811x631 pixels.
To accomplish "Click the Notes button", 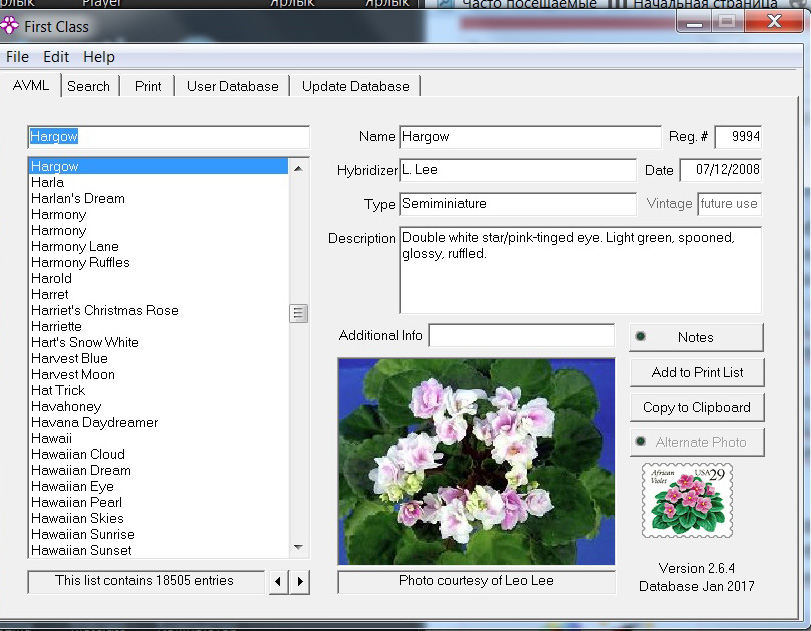I will click(696, 337).
